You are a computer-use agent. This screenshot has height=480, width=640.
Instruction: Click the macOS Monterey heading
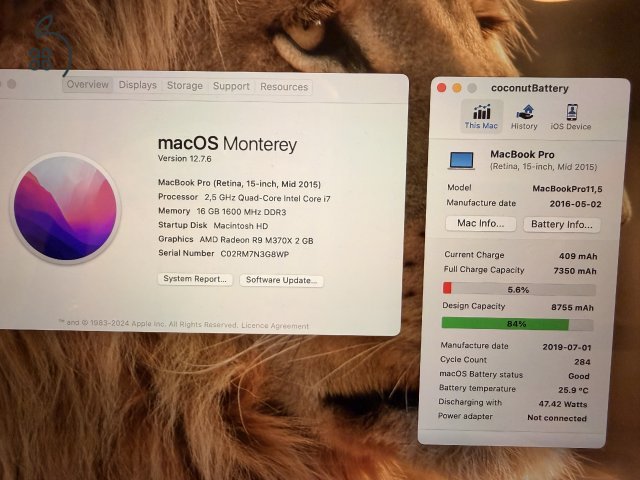coord(227,144)
